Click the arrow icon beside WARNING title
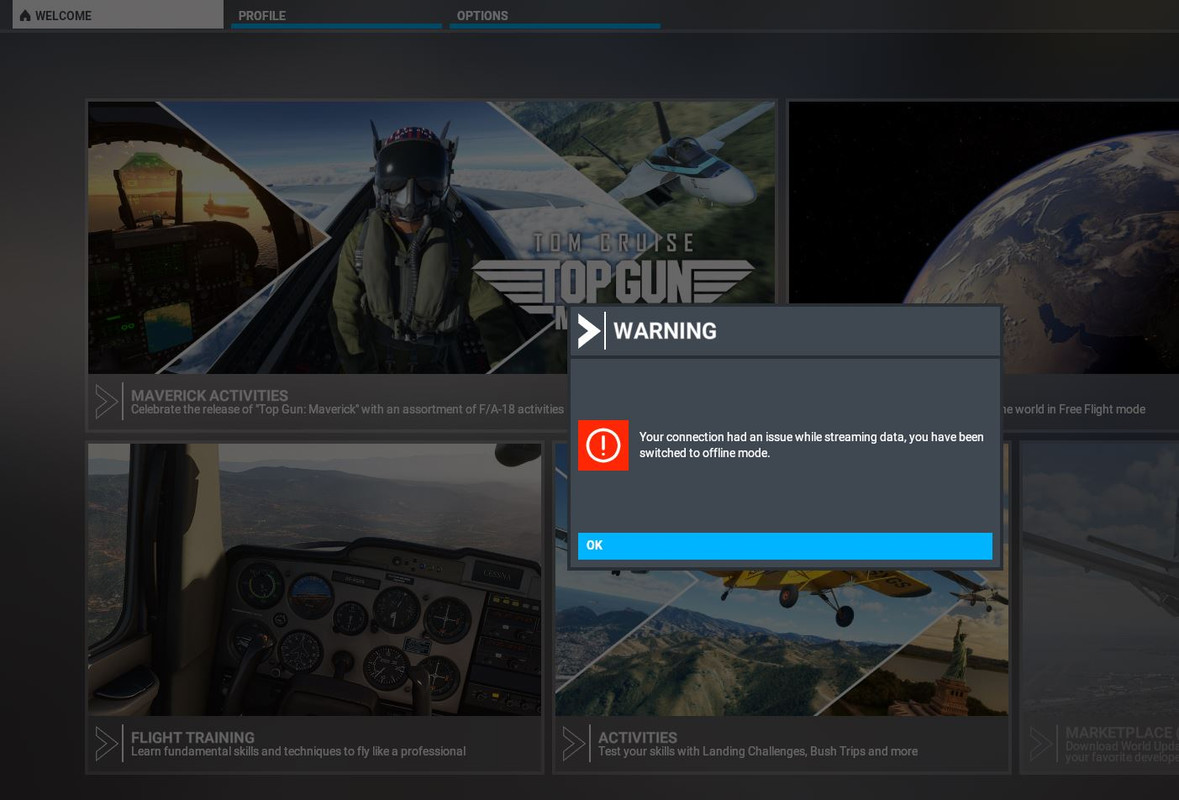The image size is (1179, 800). tap(589, 331)
